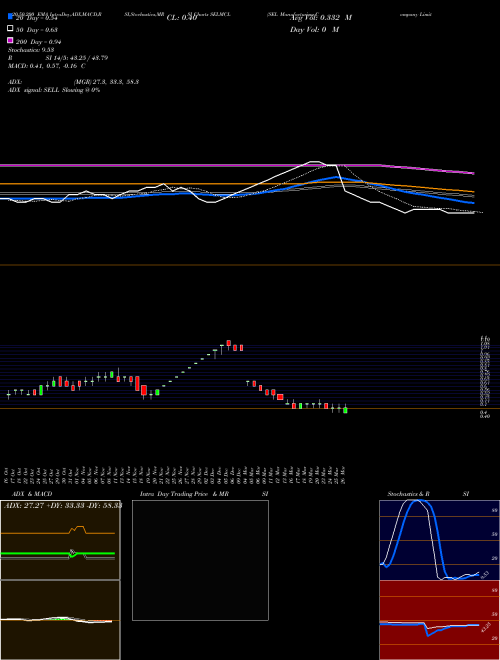Click the highest red candlestick at the peak
500x660 pixels.
coord(229,344)
